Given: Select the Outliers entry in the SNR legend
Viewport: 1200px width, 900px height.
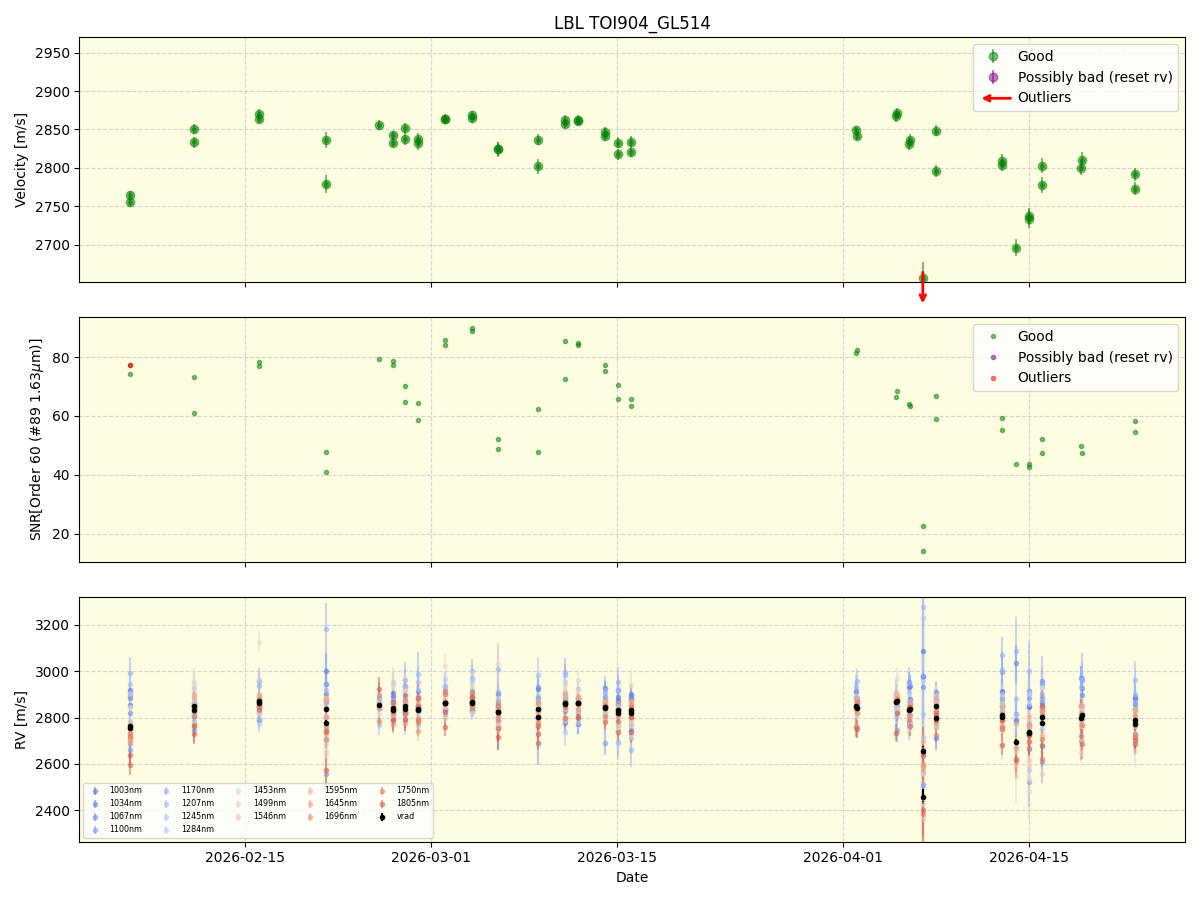Looking at the screenshot, I should (1044, 378).
